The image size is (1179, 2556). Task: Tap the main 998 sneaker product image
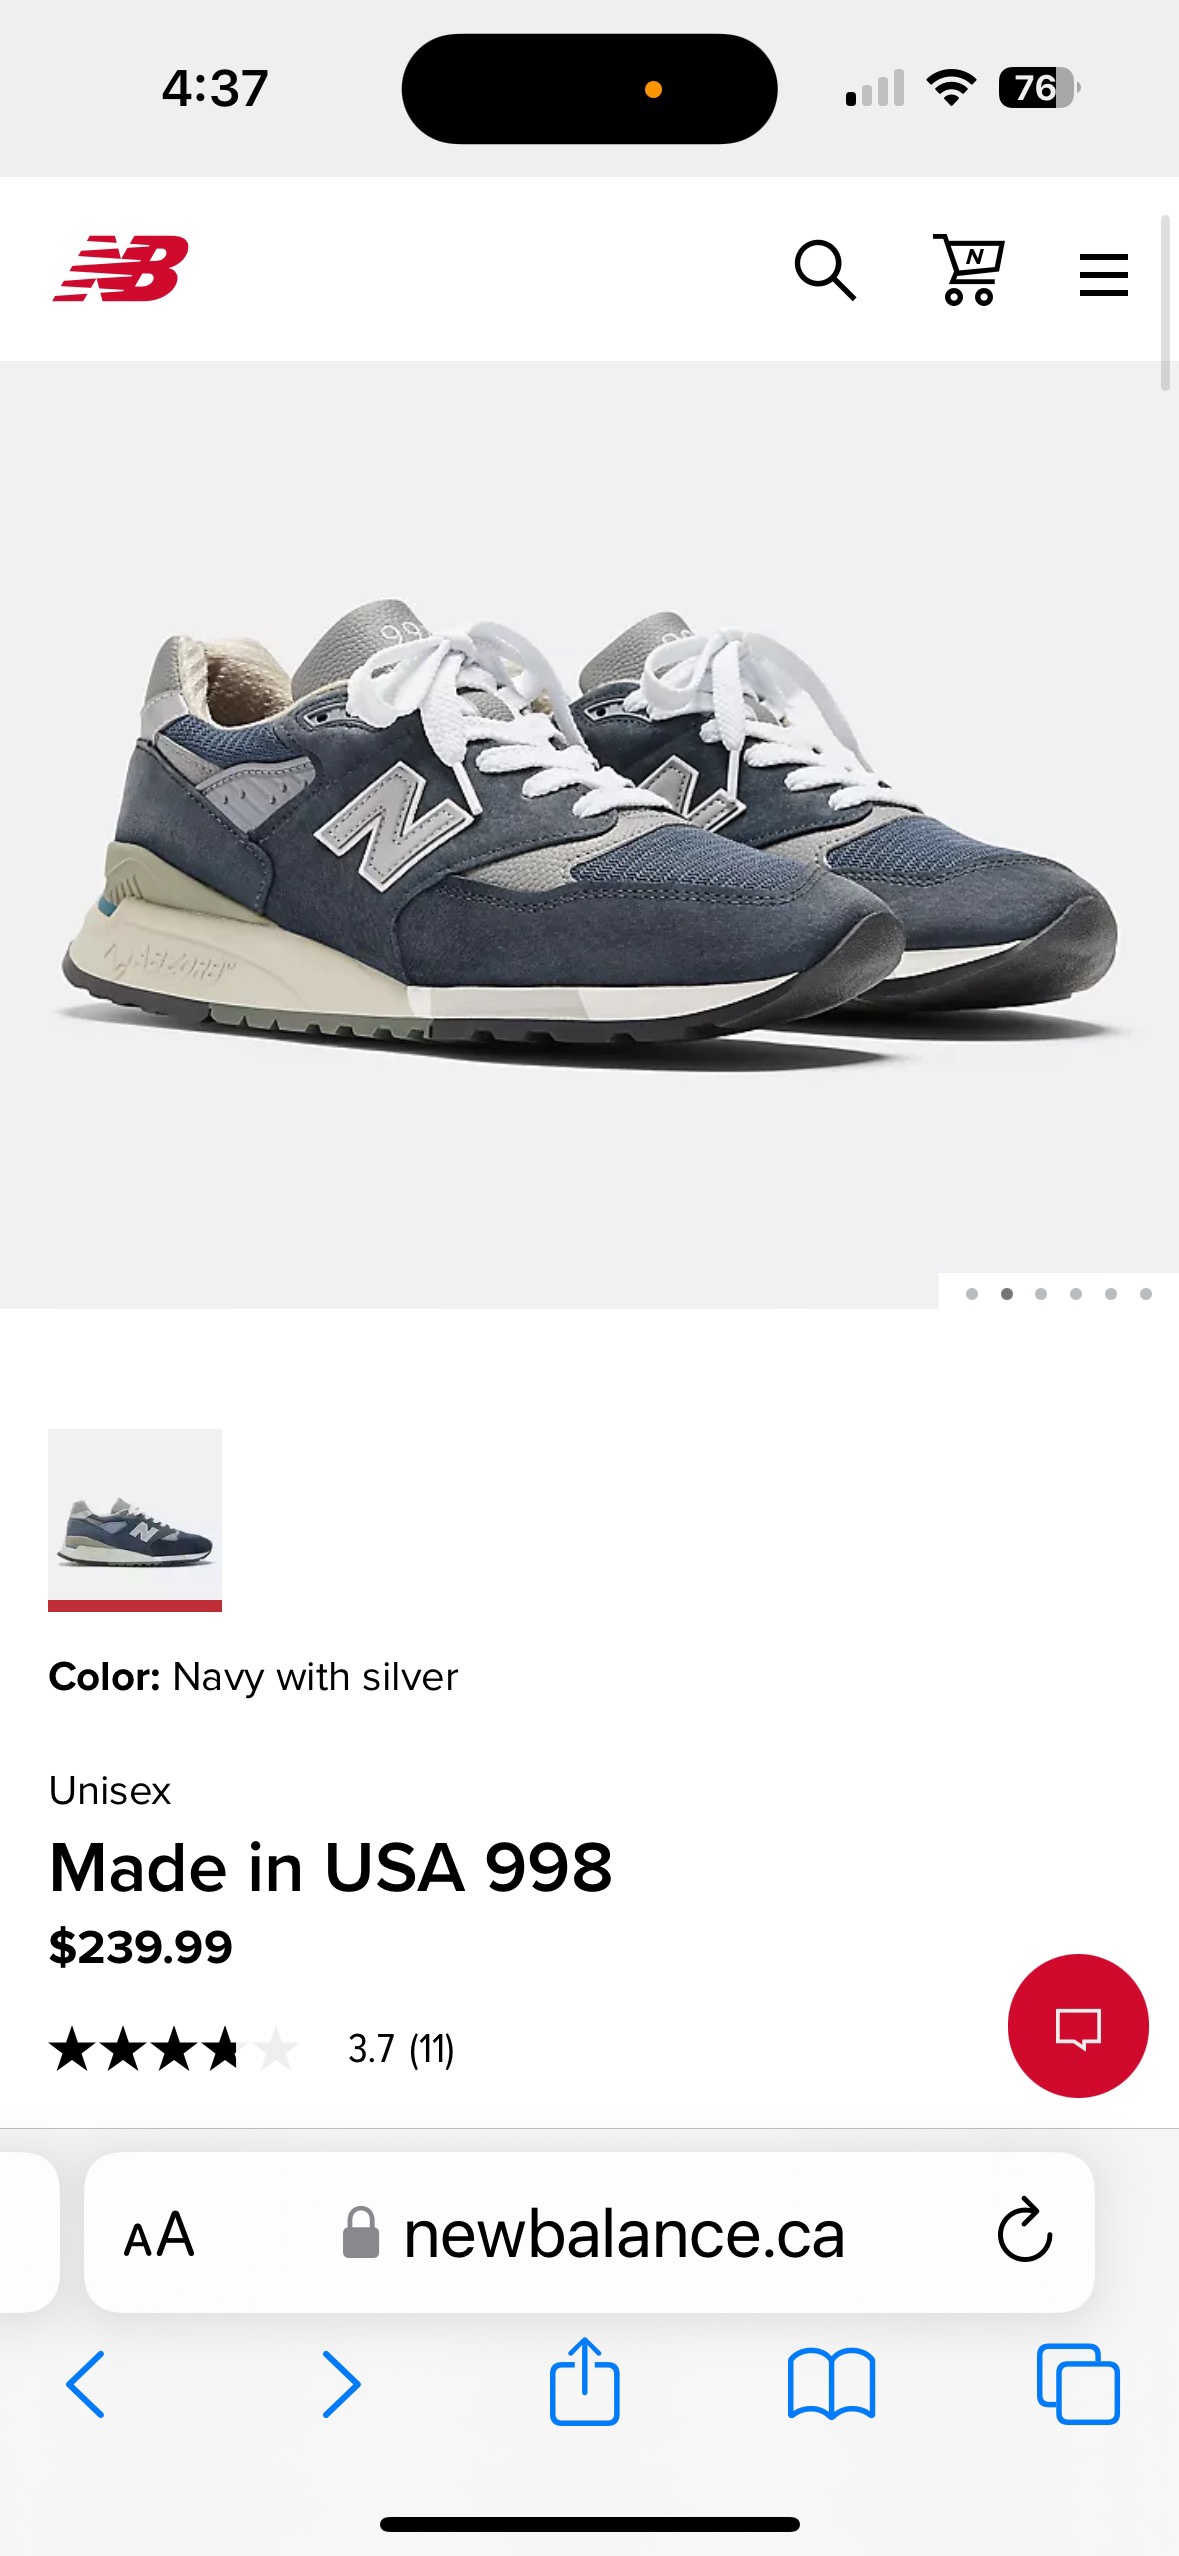coord(589,834)
